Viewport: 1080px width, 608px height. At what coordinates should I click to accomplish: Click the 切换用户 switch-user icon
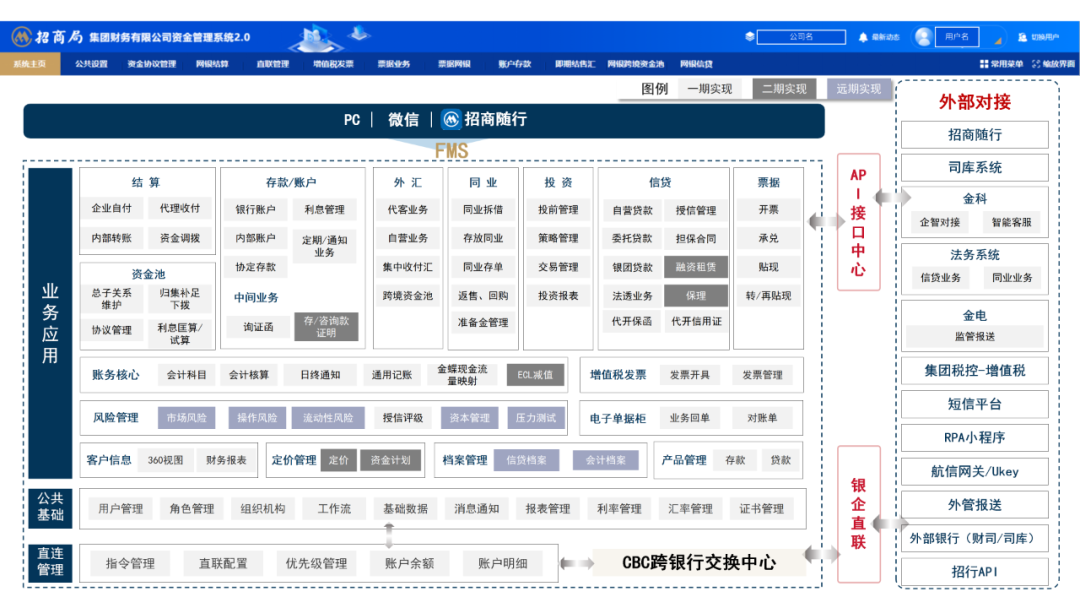(1022, 37)
